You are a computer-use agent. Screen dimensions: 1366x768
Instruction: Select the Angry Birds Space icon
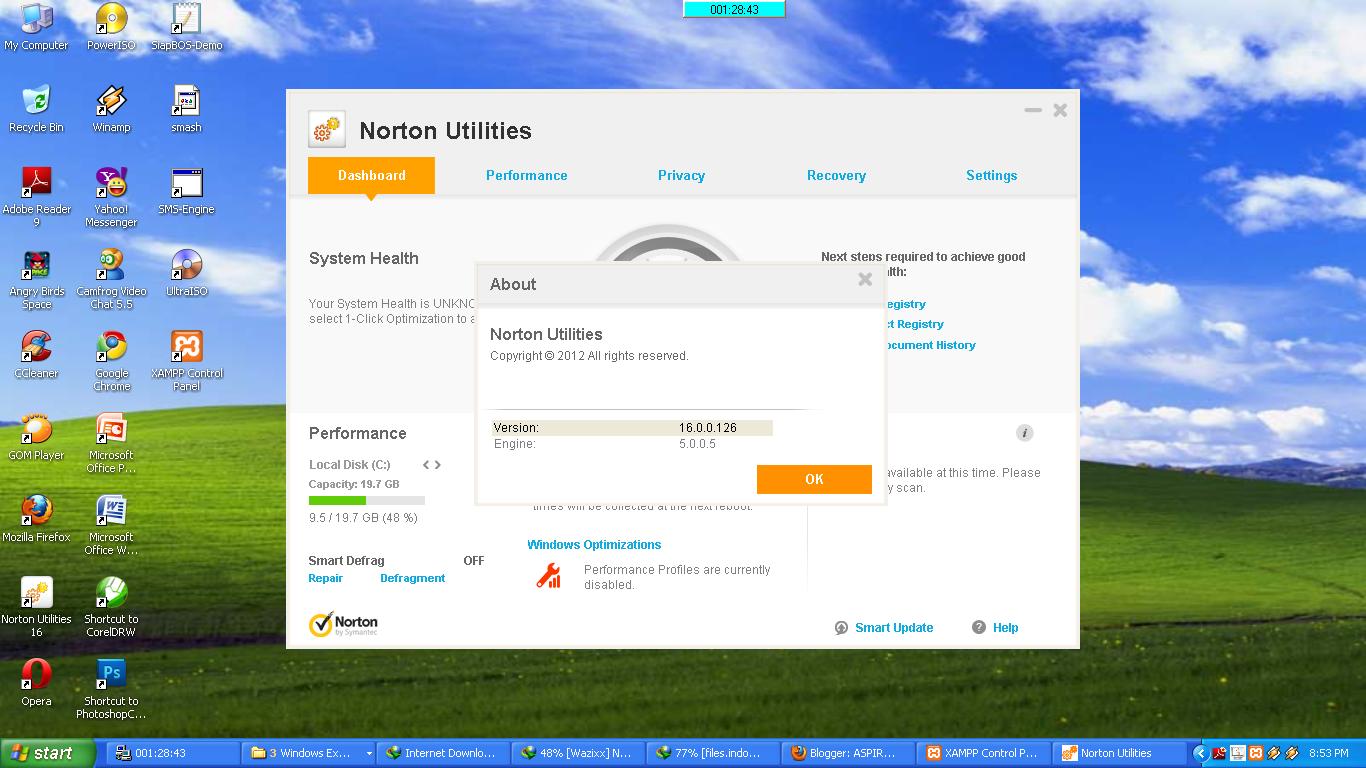[36, 279]
